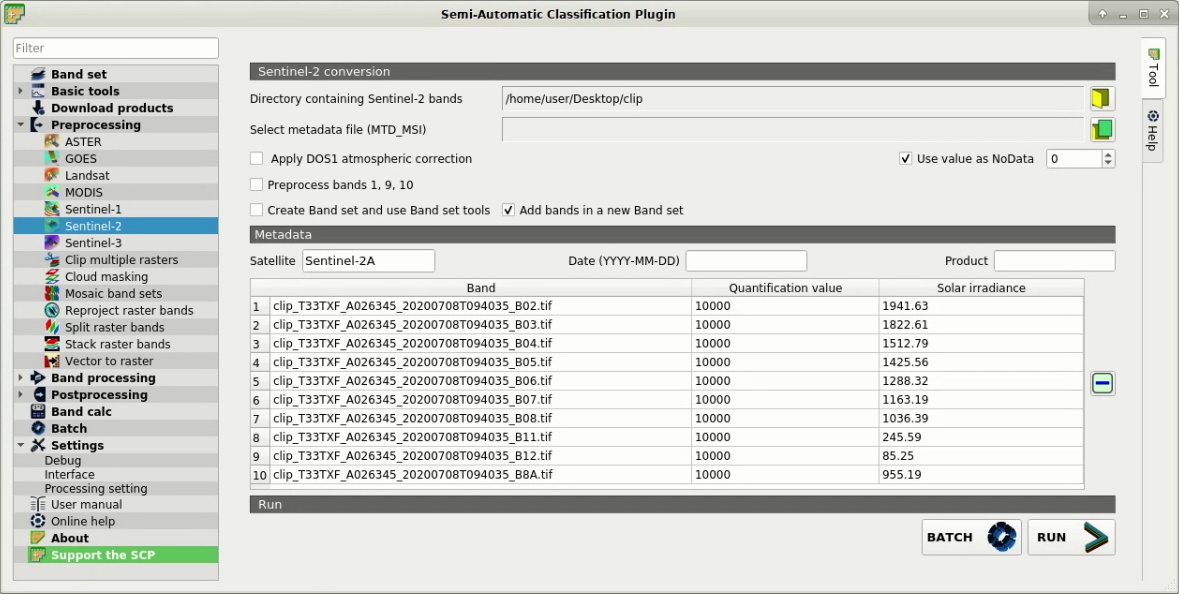Select the Sentinel-3 menu entry
The height and width of the screenshot is (594, 1179).
(x=93, y=243)
